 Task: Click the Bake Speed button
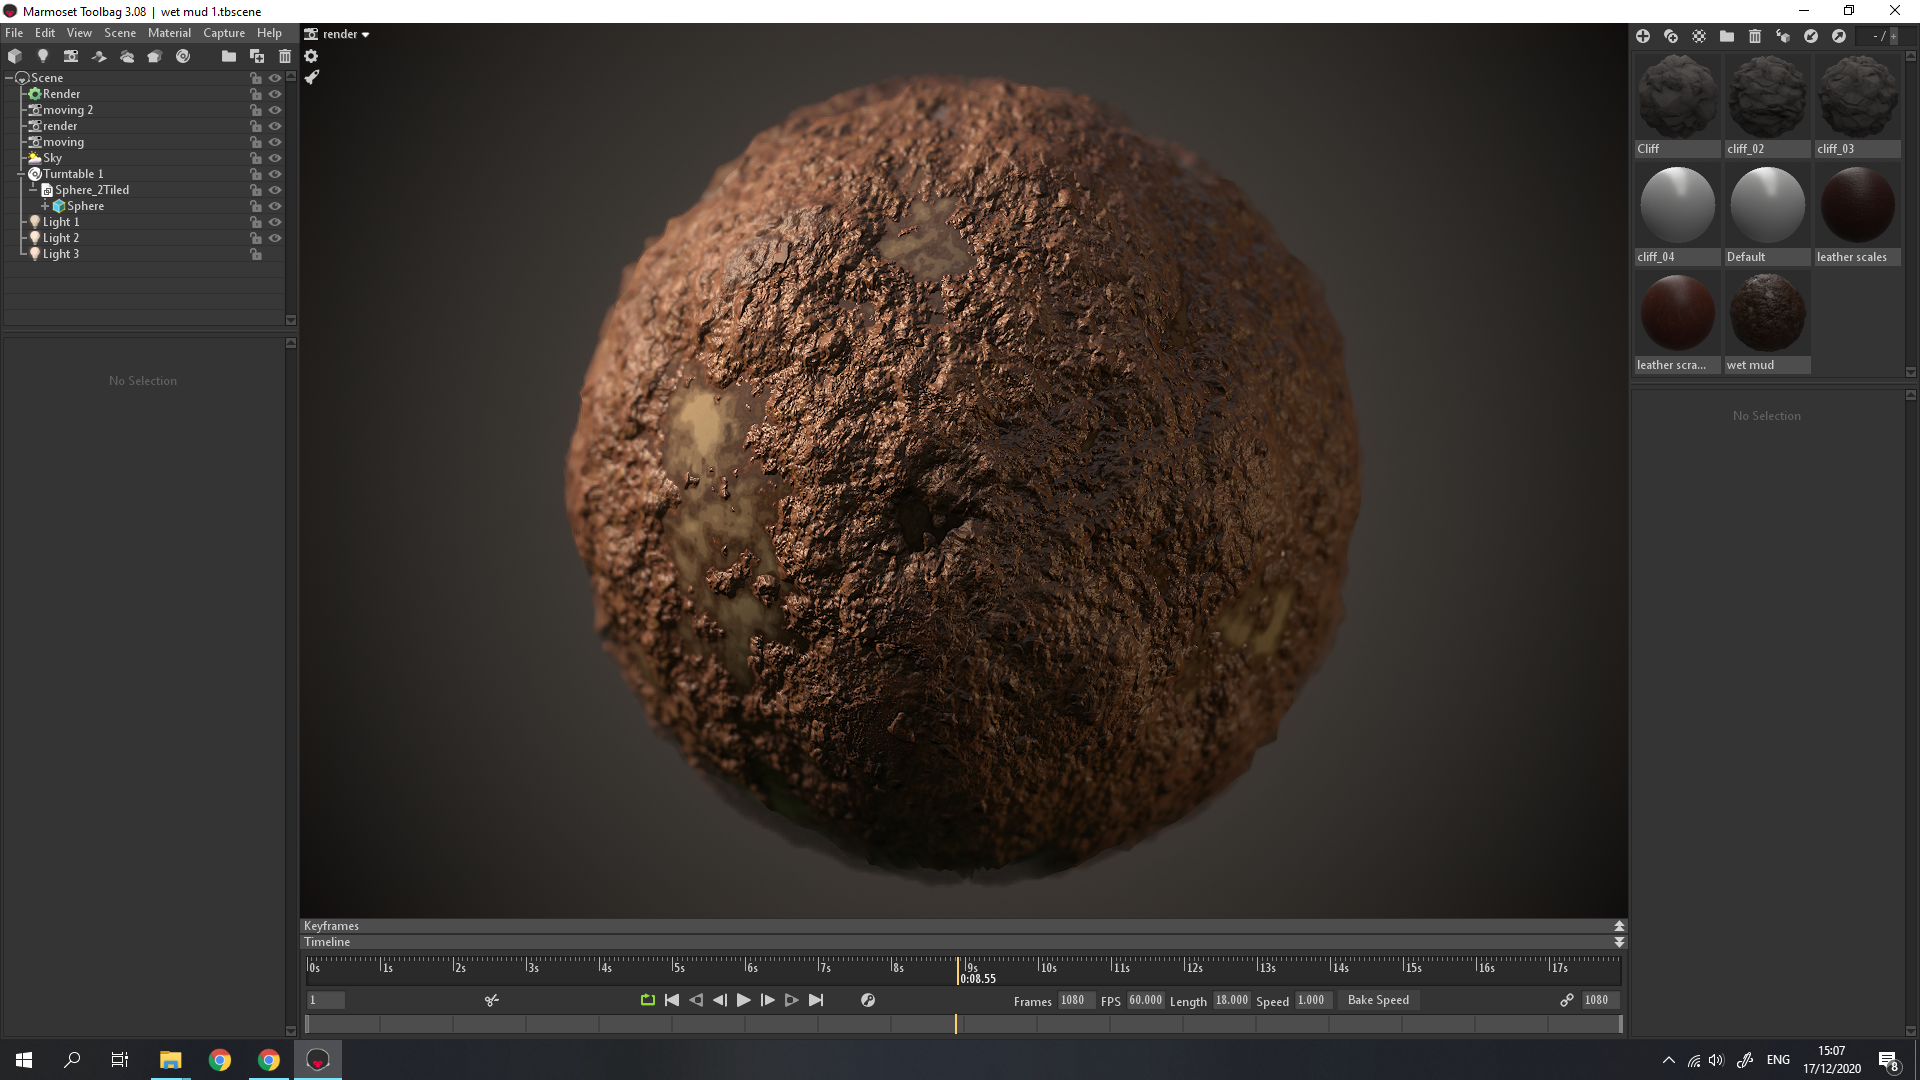(1378, 1000)
